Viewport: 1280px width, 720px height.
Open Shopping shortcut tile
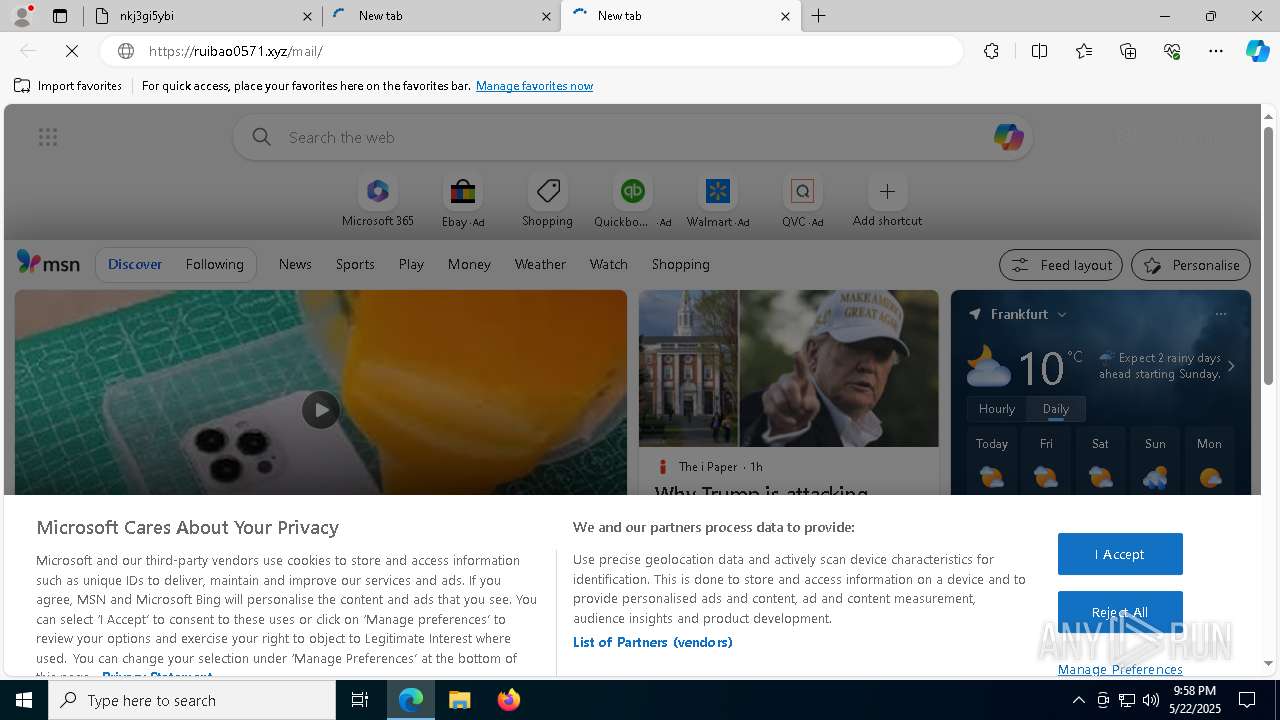[x=547, y=201]
